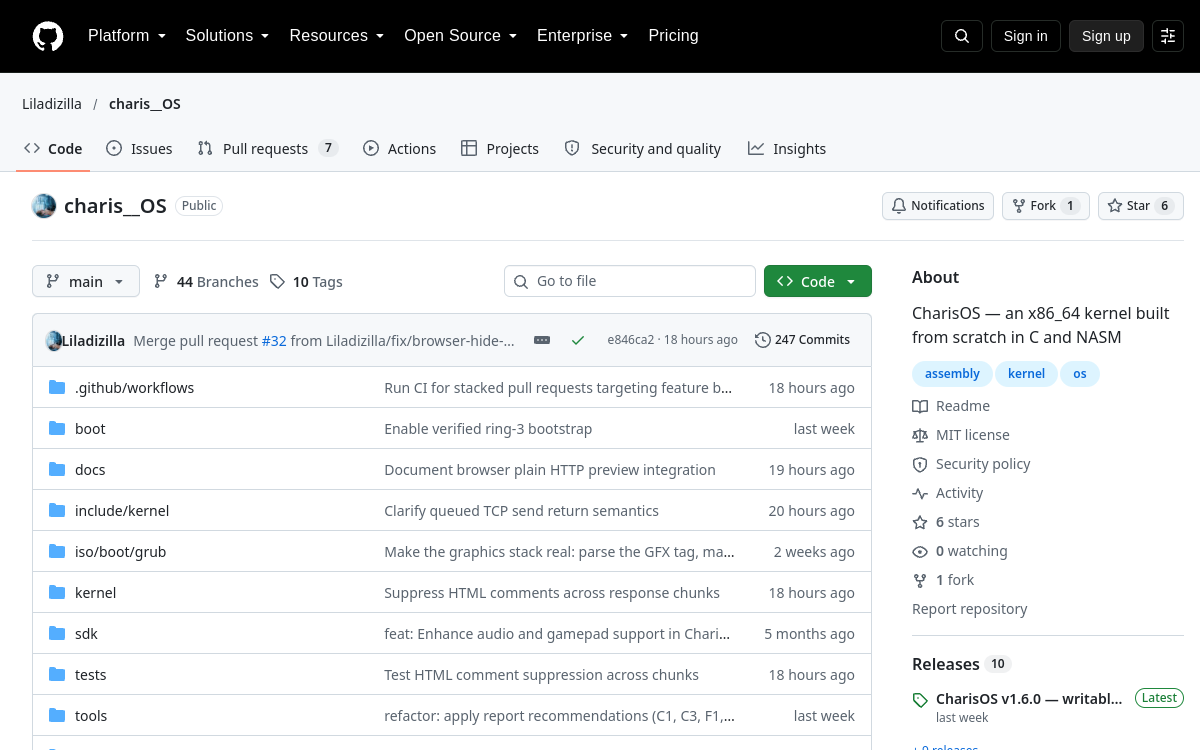This screenshot has width=1200, height=750.
Task: Select the Code tab
Action: [x=53, y=149]
